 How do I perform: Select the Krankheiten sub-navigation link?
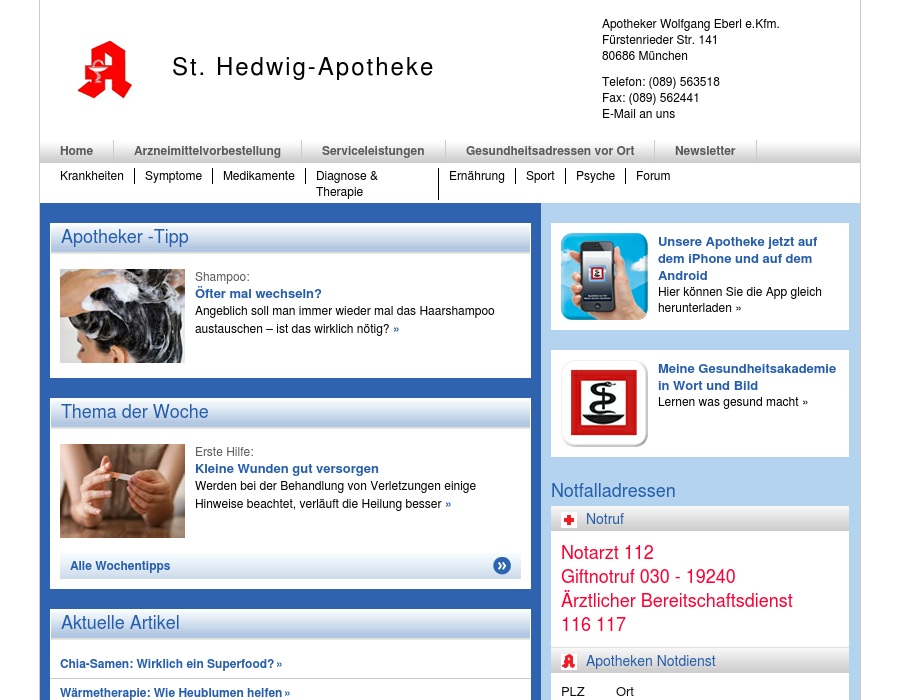pyautogui.click(x=92, y=176)
